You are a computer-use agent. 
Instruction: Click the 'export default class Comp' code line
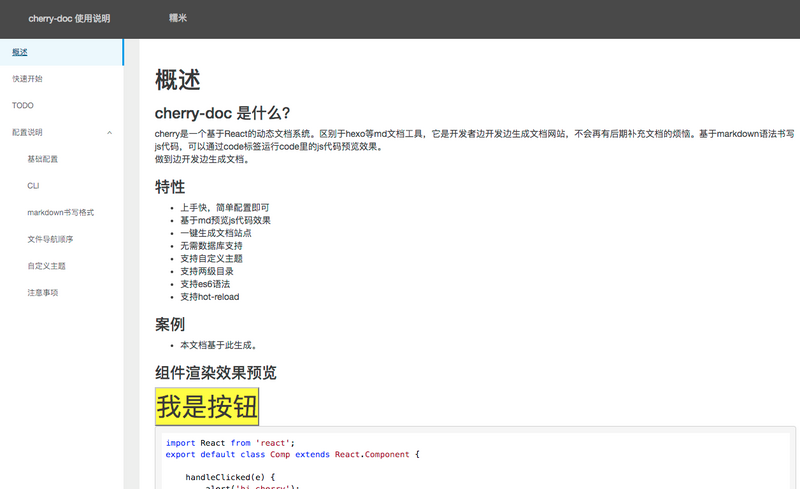(292, 454)
